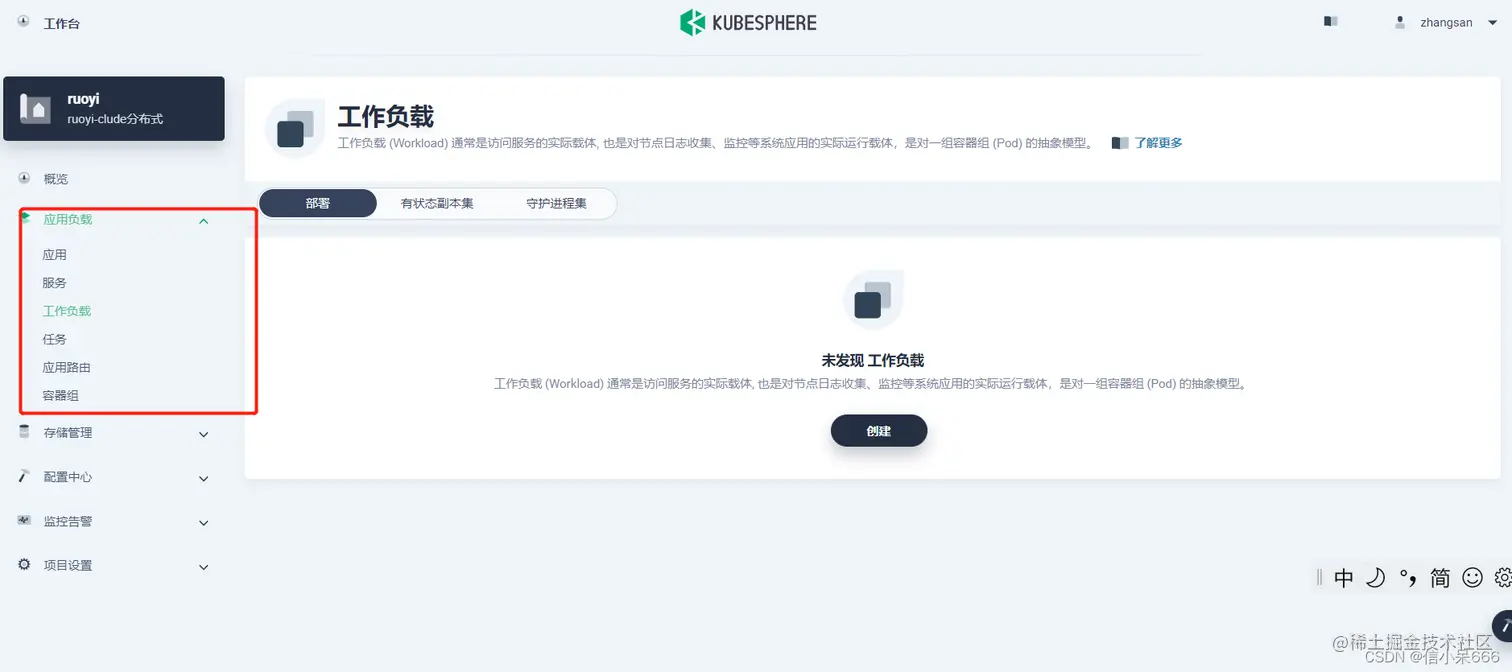Open the 概览 overview page
The height and width of the screenshot is (672, 1512).
[54, 178]
